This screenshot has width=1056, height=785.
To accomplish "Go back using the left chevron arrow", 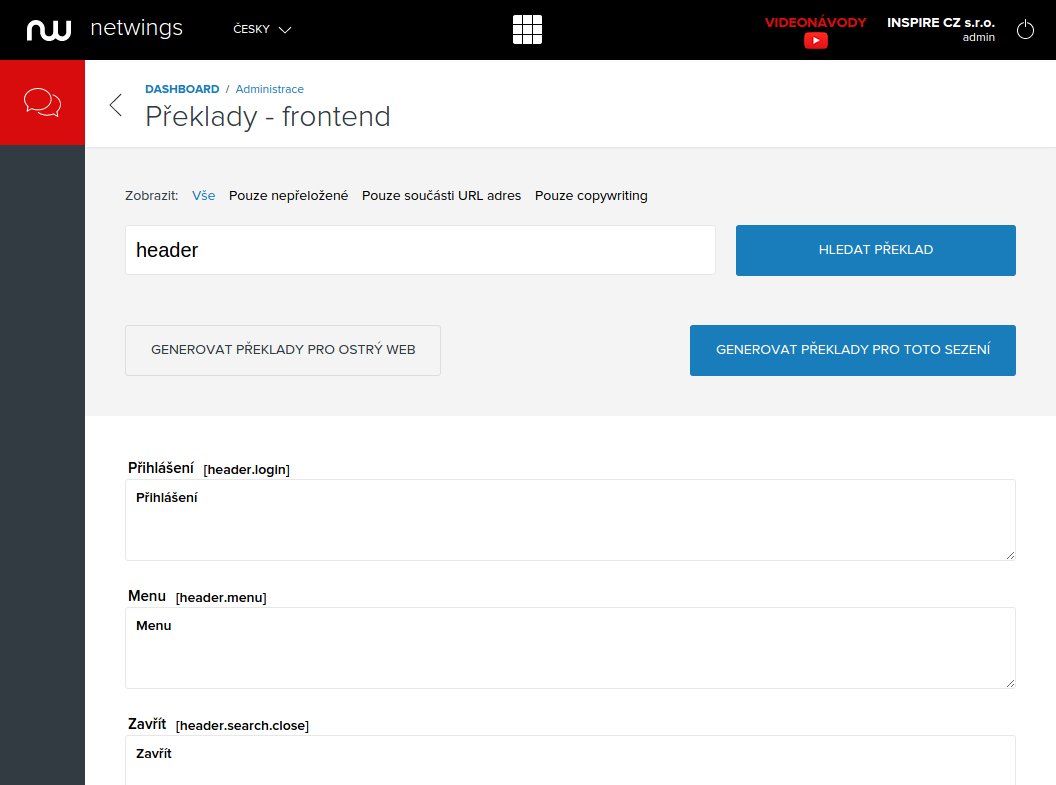I will click(116, 105).
